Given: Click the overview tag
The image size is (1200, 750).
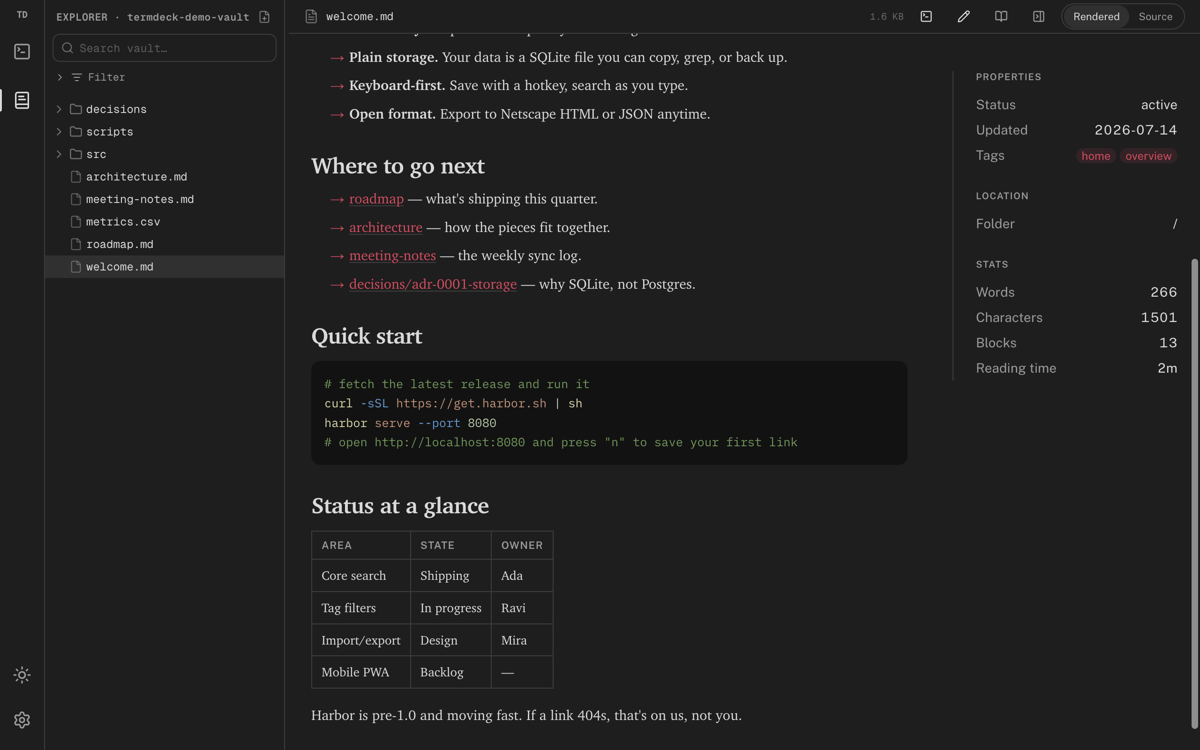Looking at the screenshot, I should (x=1148, y=156).
